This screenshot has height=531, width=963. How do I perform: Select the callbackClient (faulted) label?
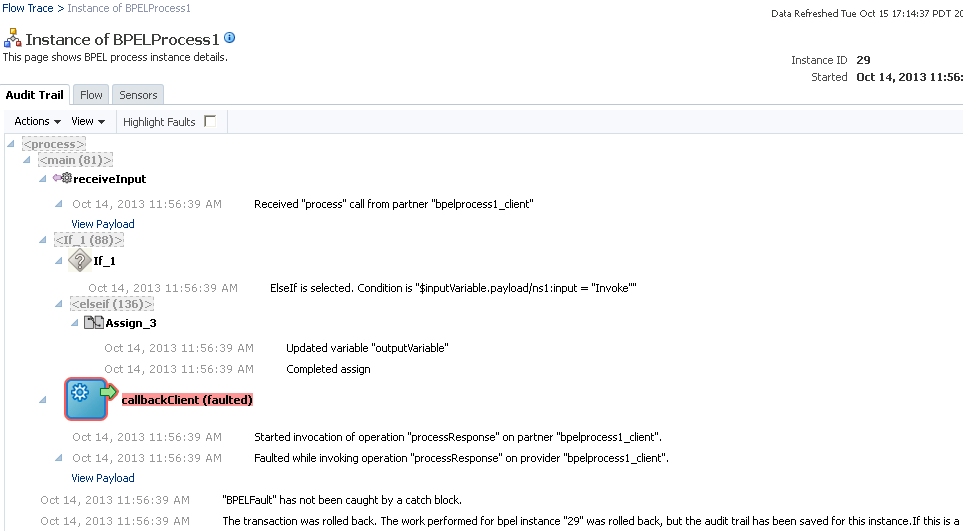[x=187, y=400]
